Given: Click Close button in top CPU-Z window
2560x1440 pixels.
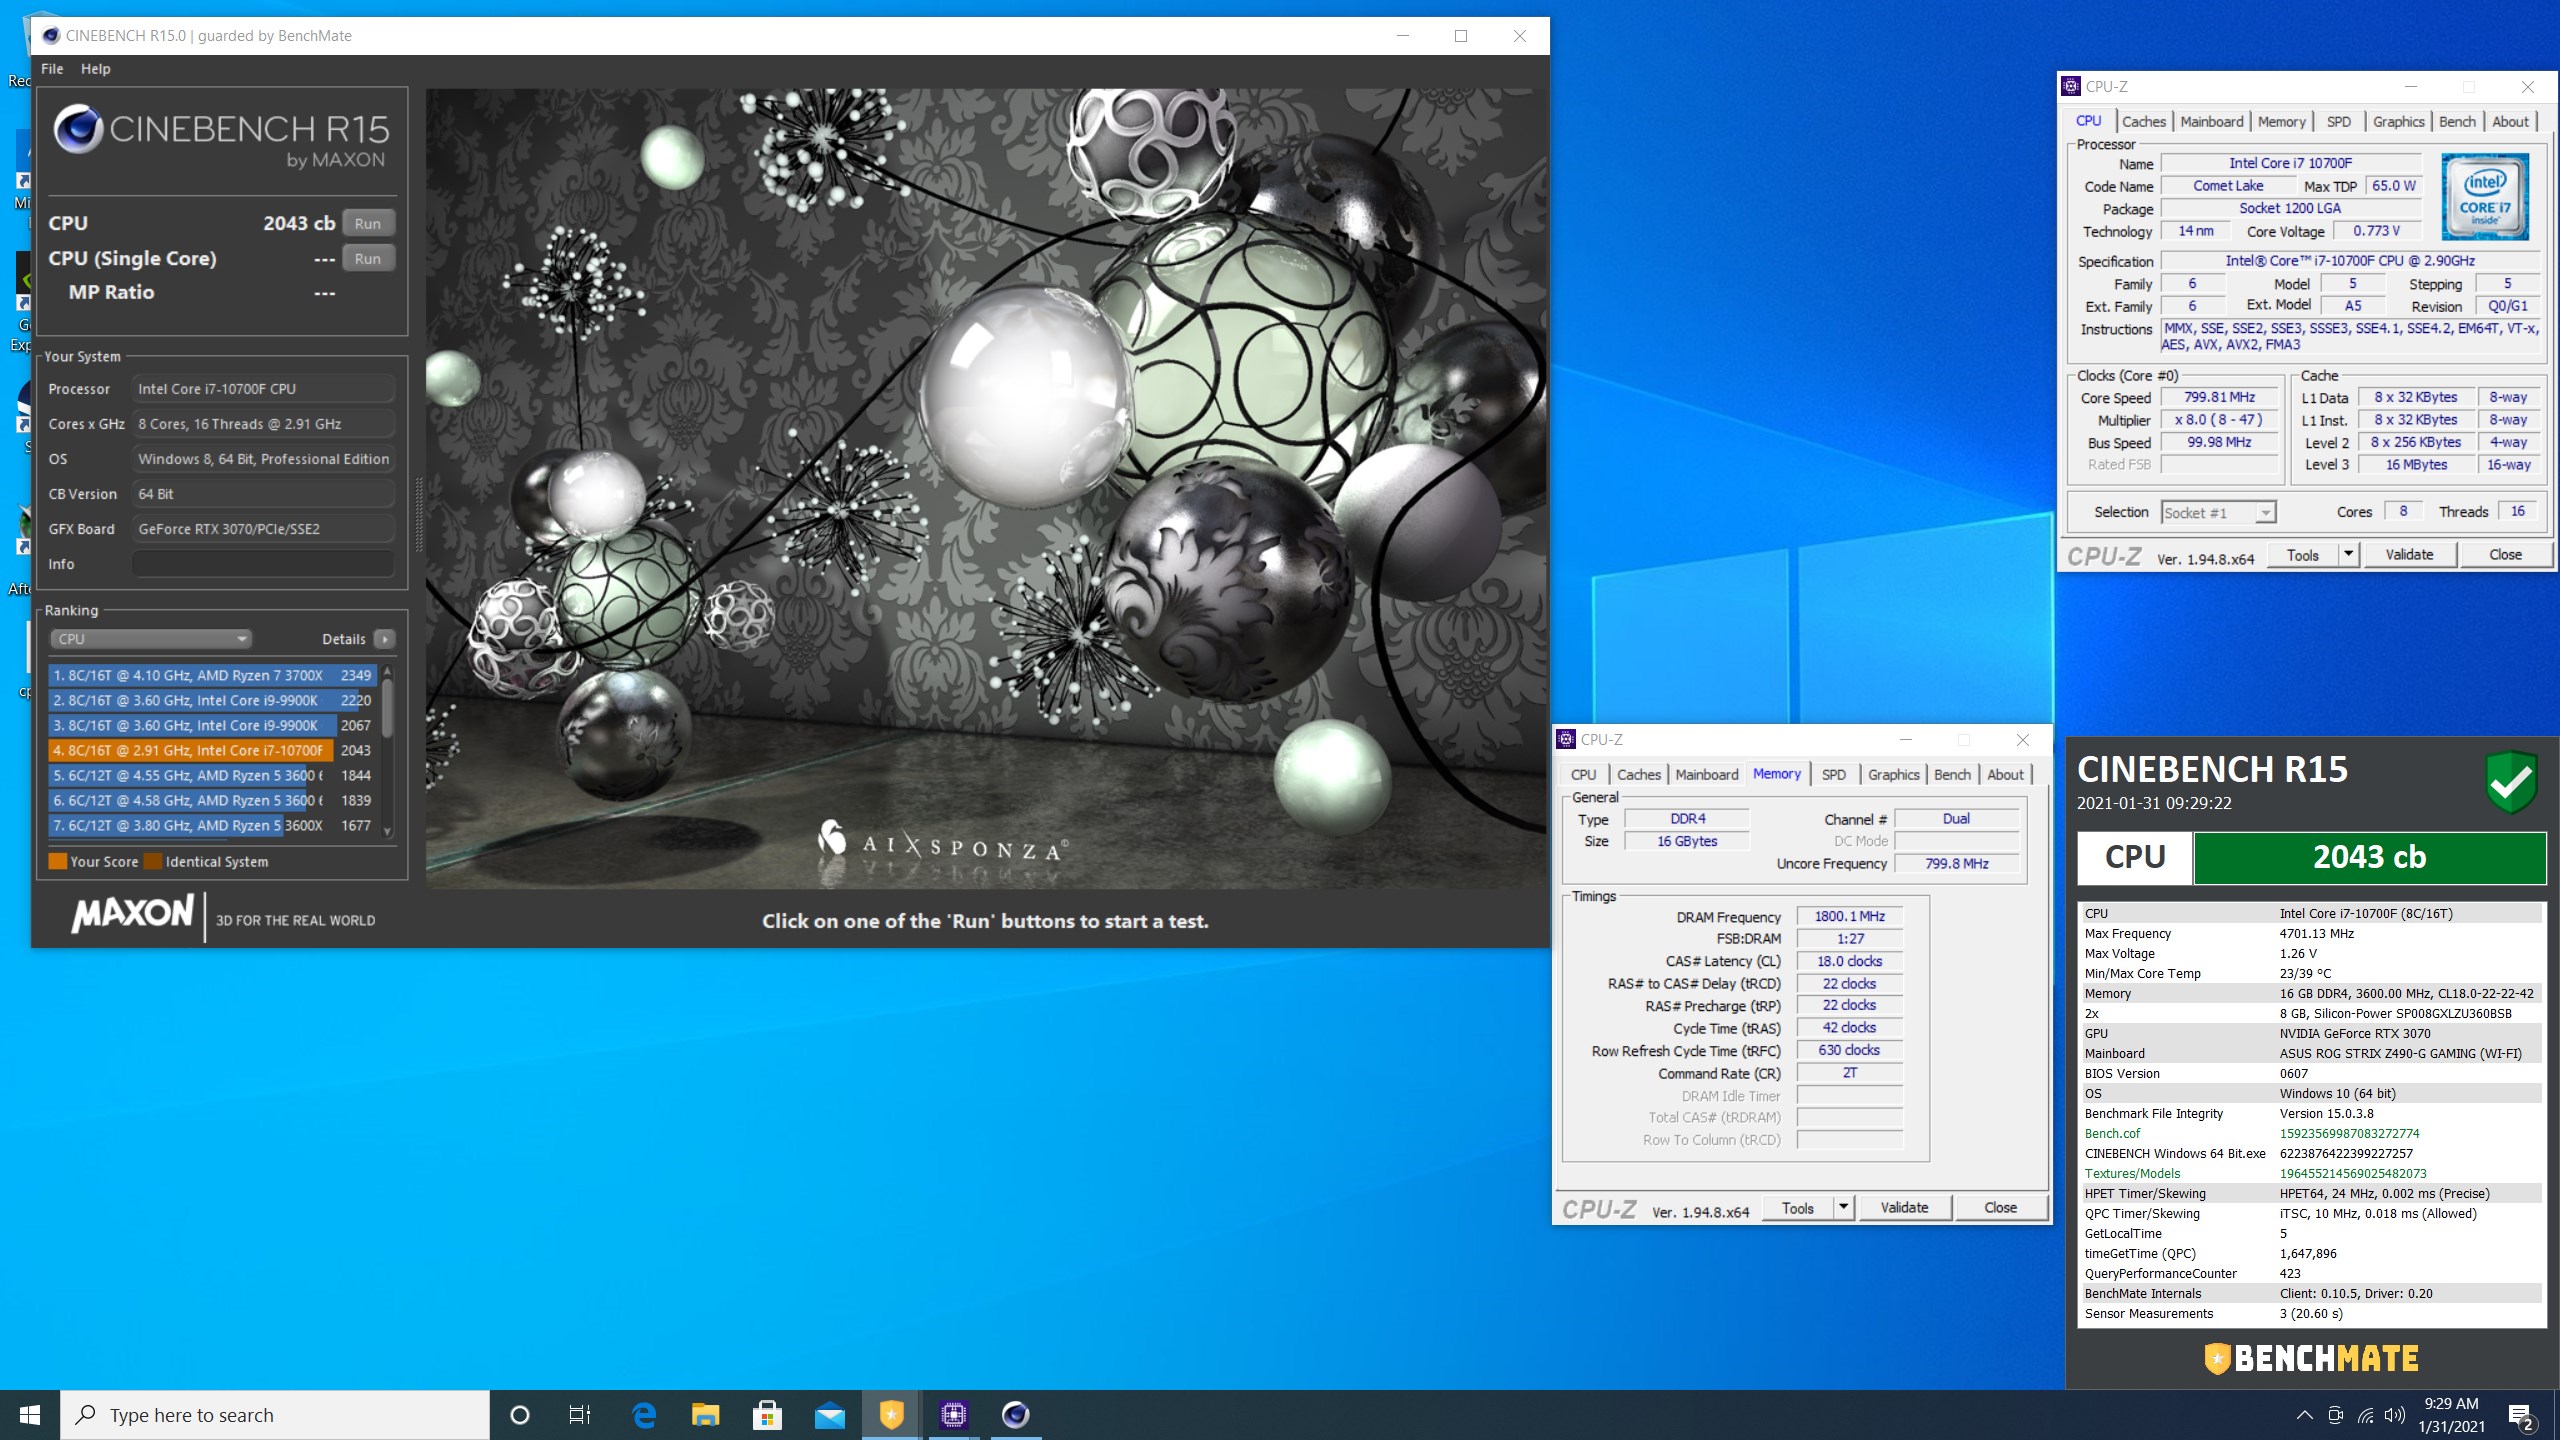Looking at the screenshot, I should [x=2505, y=554].
